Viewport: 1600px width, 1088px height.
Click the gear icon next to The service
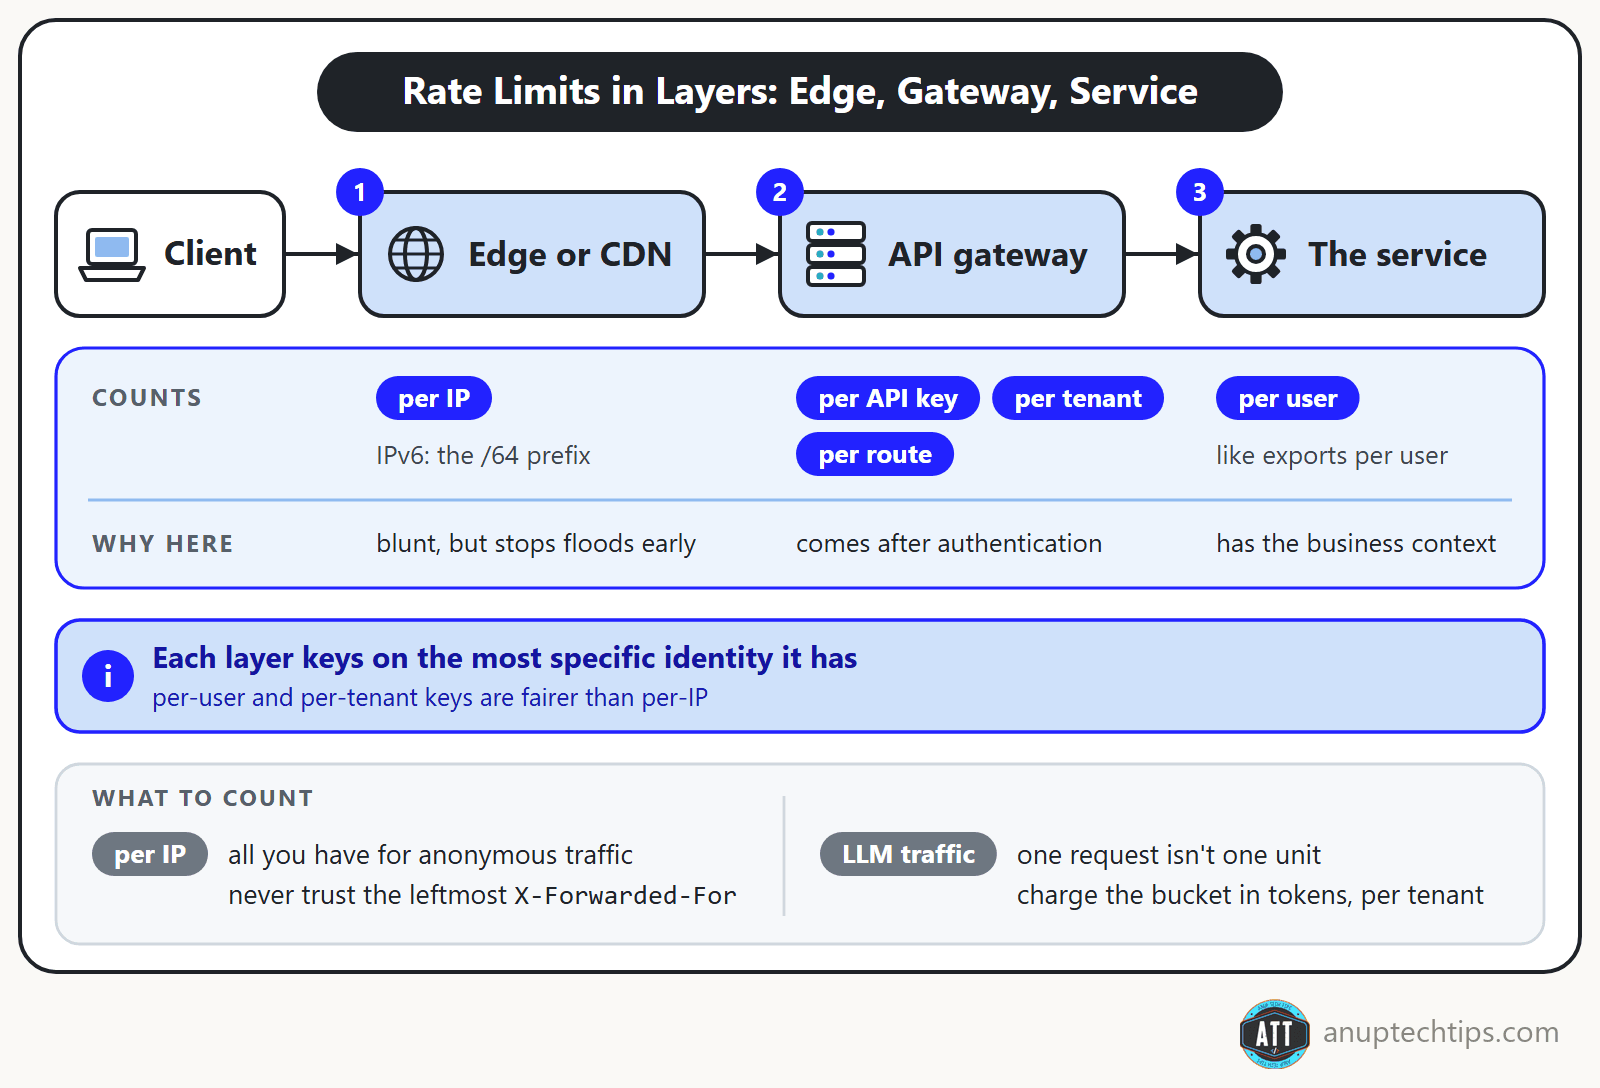(x=1256, y=254)
